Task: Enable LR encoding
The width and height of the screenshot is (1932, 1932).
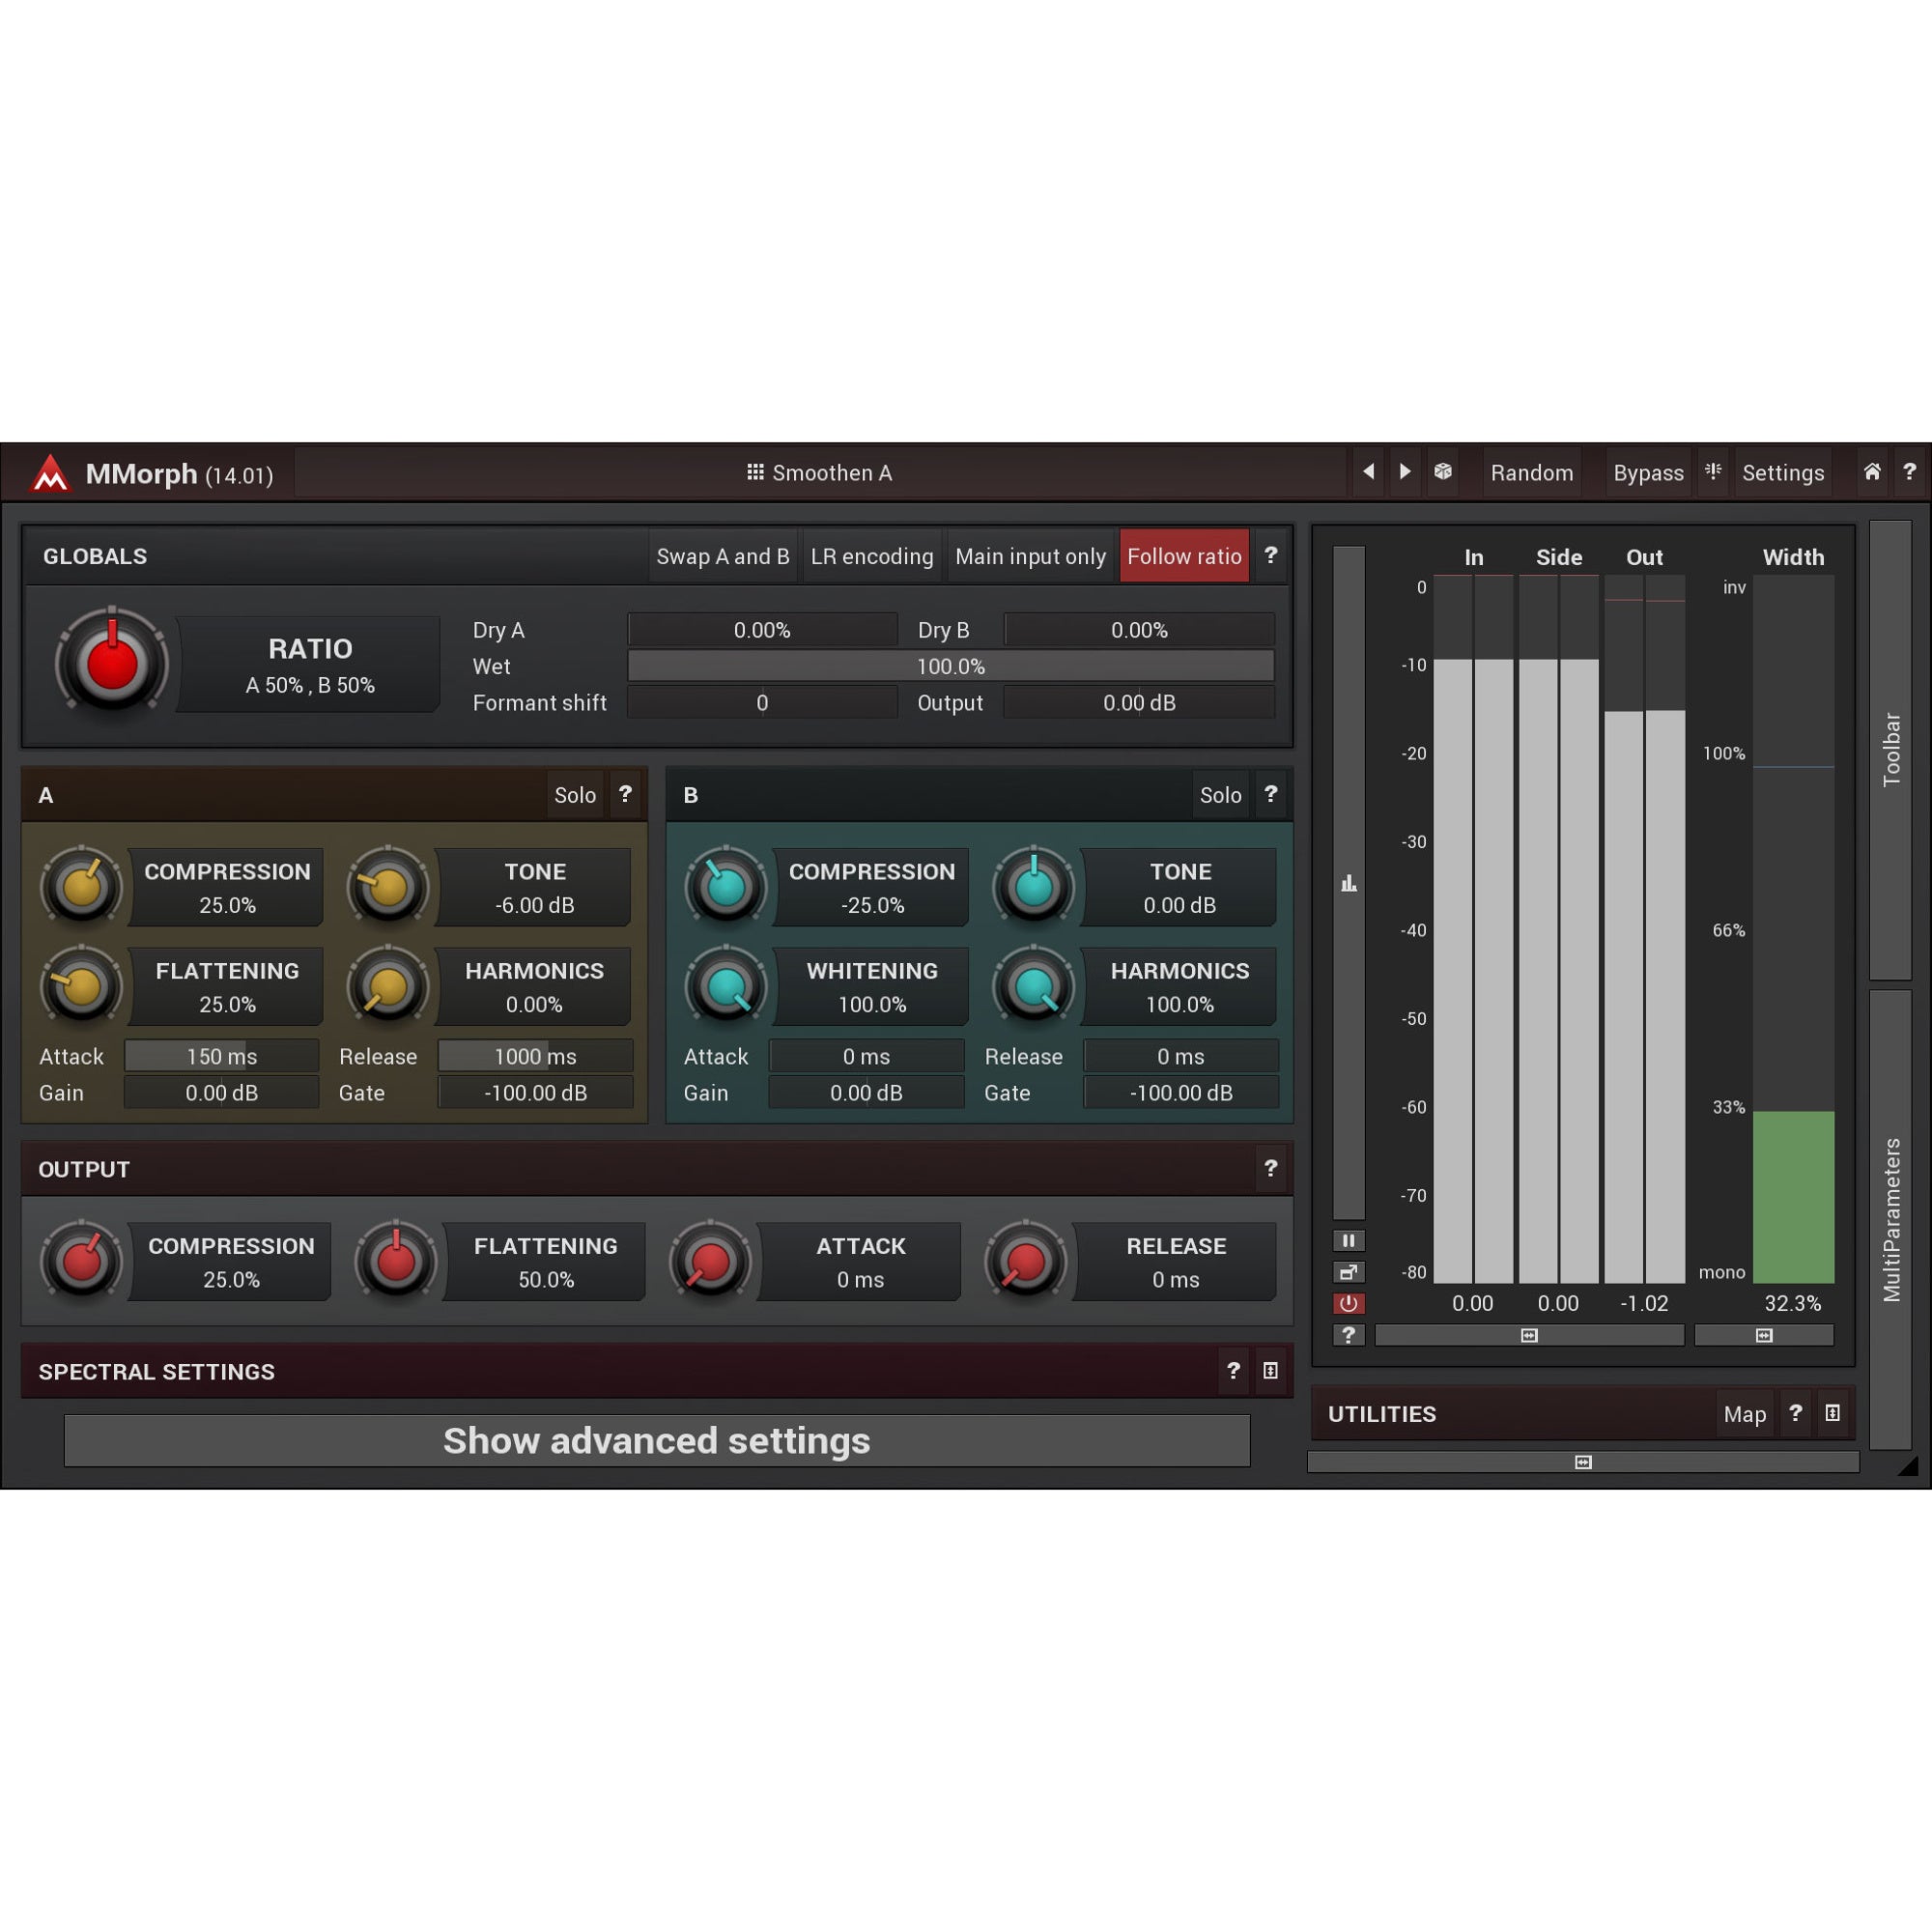Action: (x=872, y=556)
